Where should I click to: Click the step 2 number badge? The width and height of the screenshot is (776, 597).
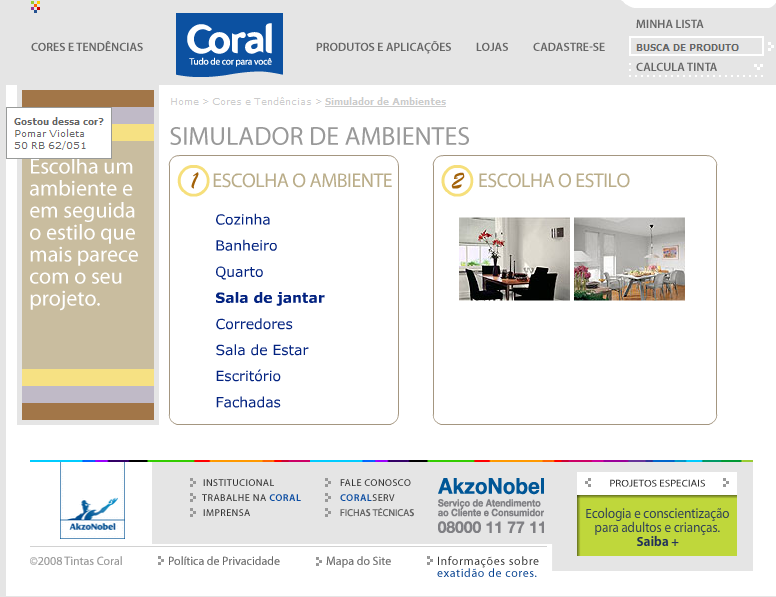pos(457,180)
